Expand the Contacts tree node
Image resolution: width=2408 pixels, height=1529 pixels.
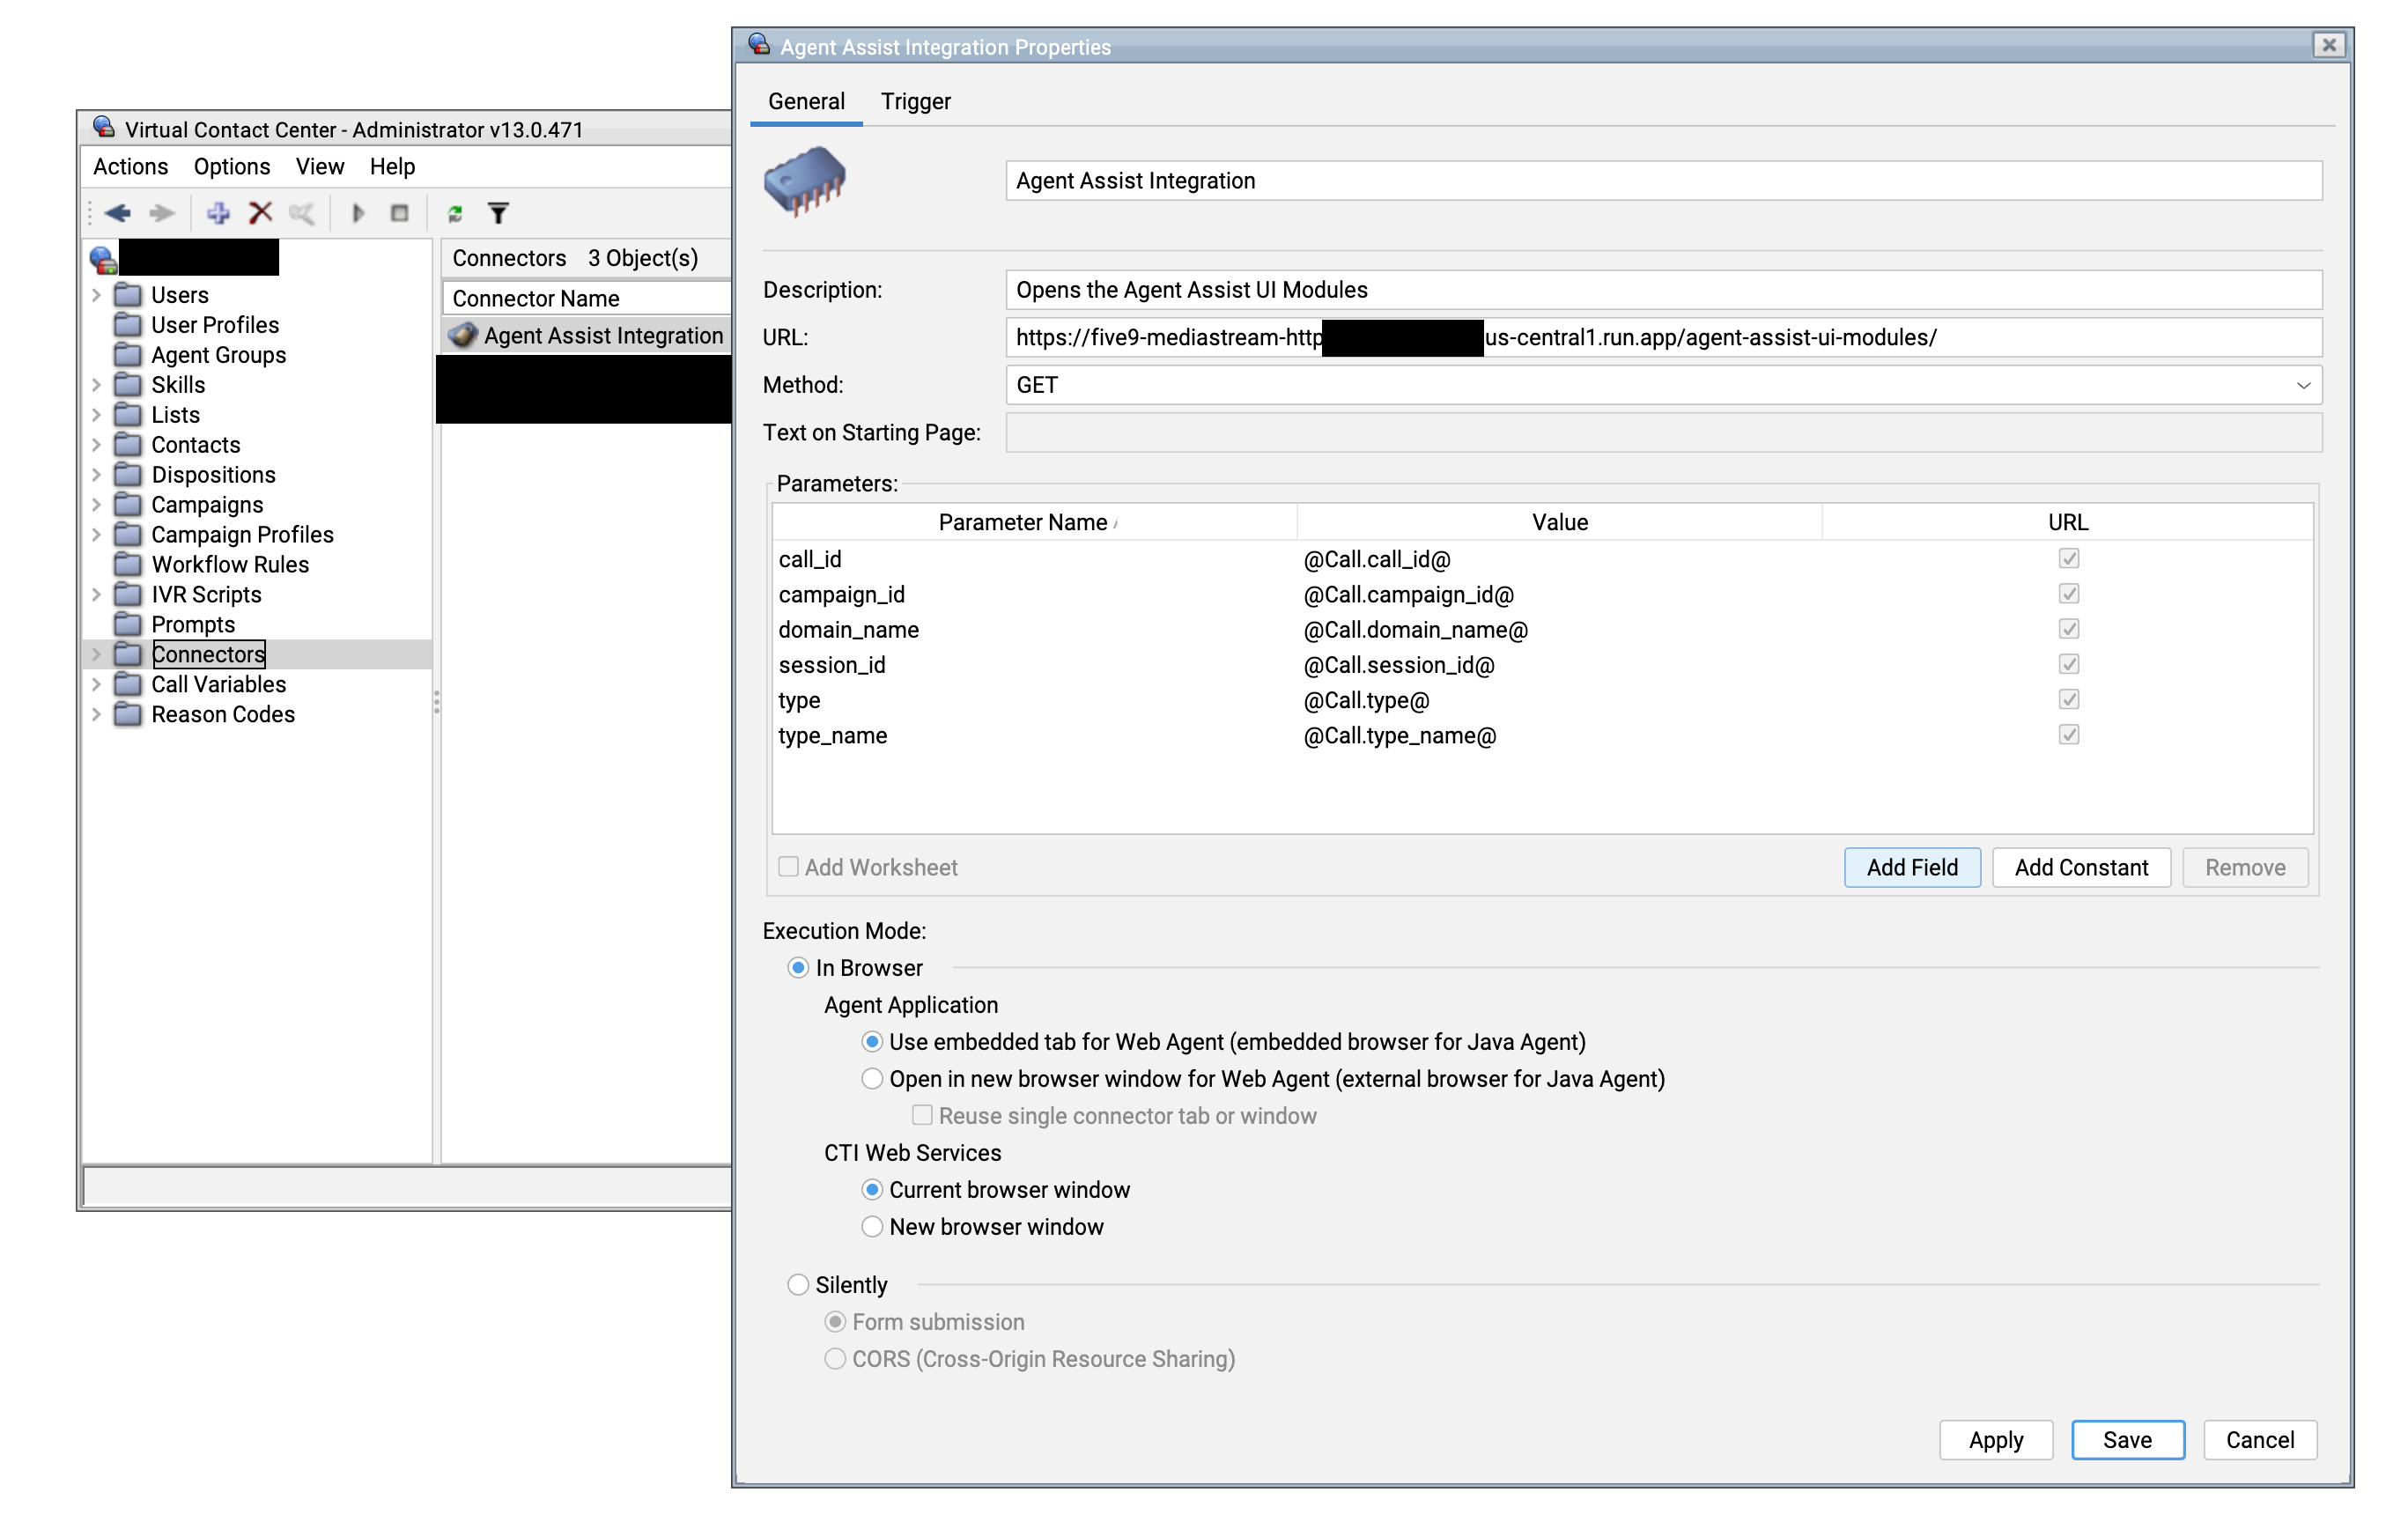[97, 445]
